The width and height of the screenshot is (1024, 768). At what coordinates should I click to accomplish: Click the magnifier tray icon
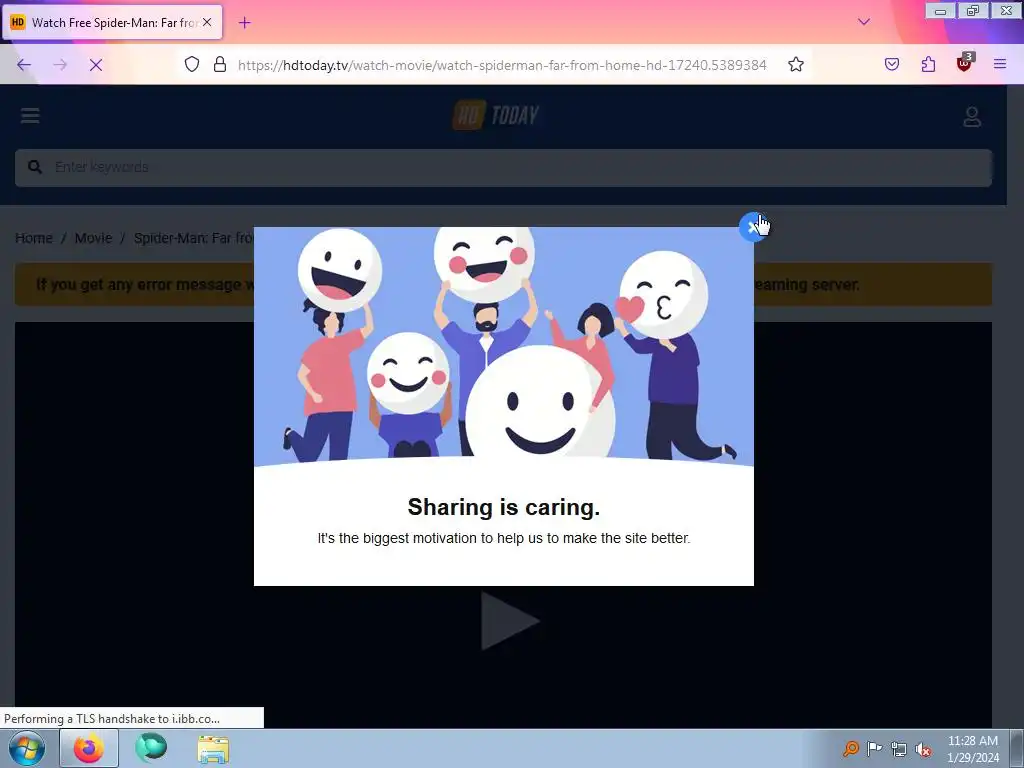coord(850,748)
